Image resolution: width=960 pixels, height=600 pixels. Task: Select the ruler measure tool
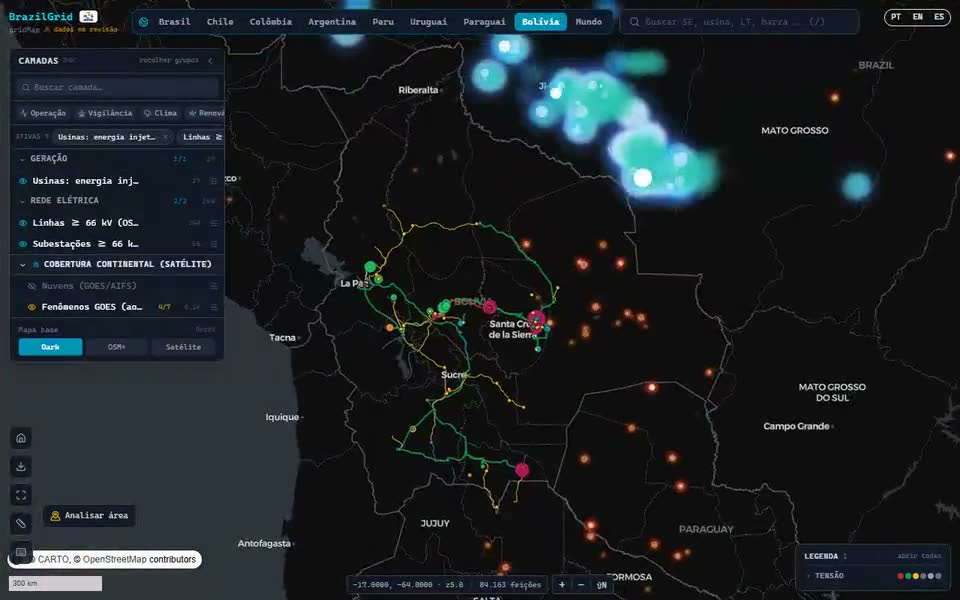click(x=21, y=523)
